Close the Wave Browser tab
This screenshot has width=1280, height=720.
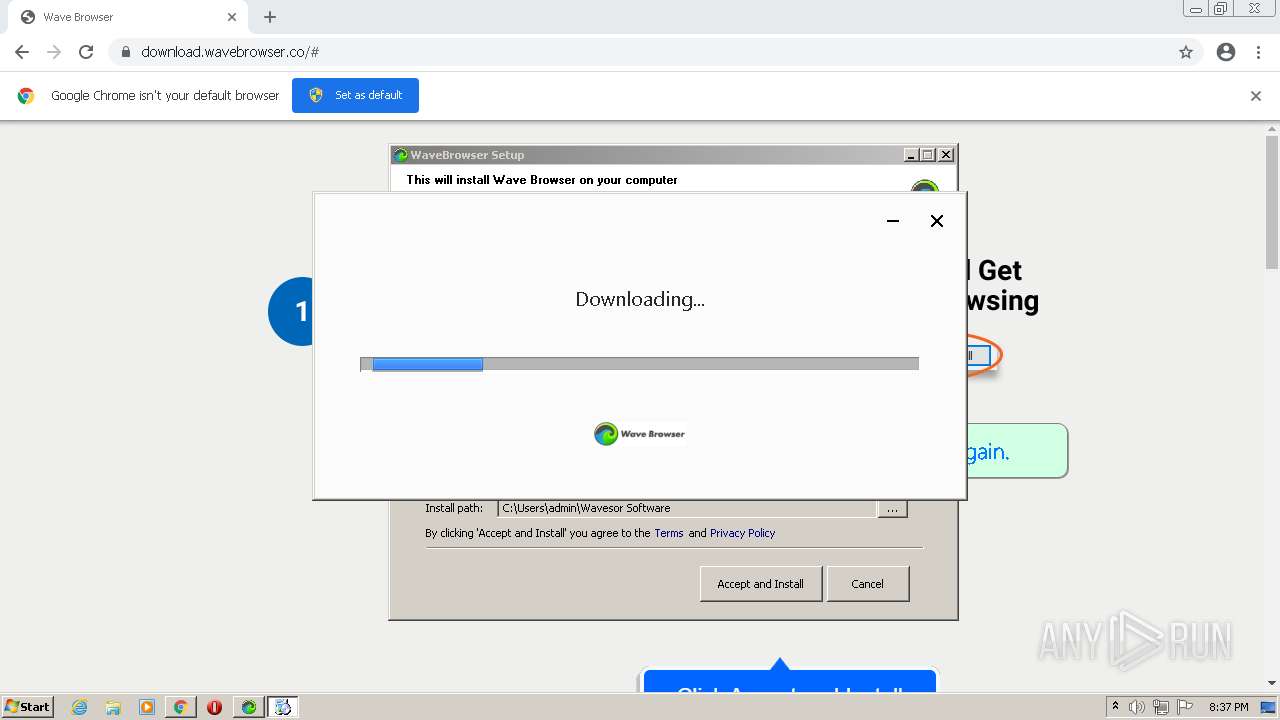[232, 17]
